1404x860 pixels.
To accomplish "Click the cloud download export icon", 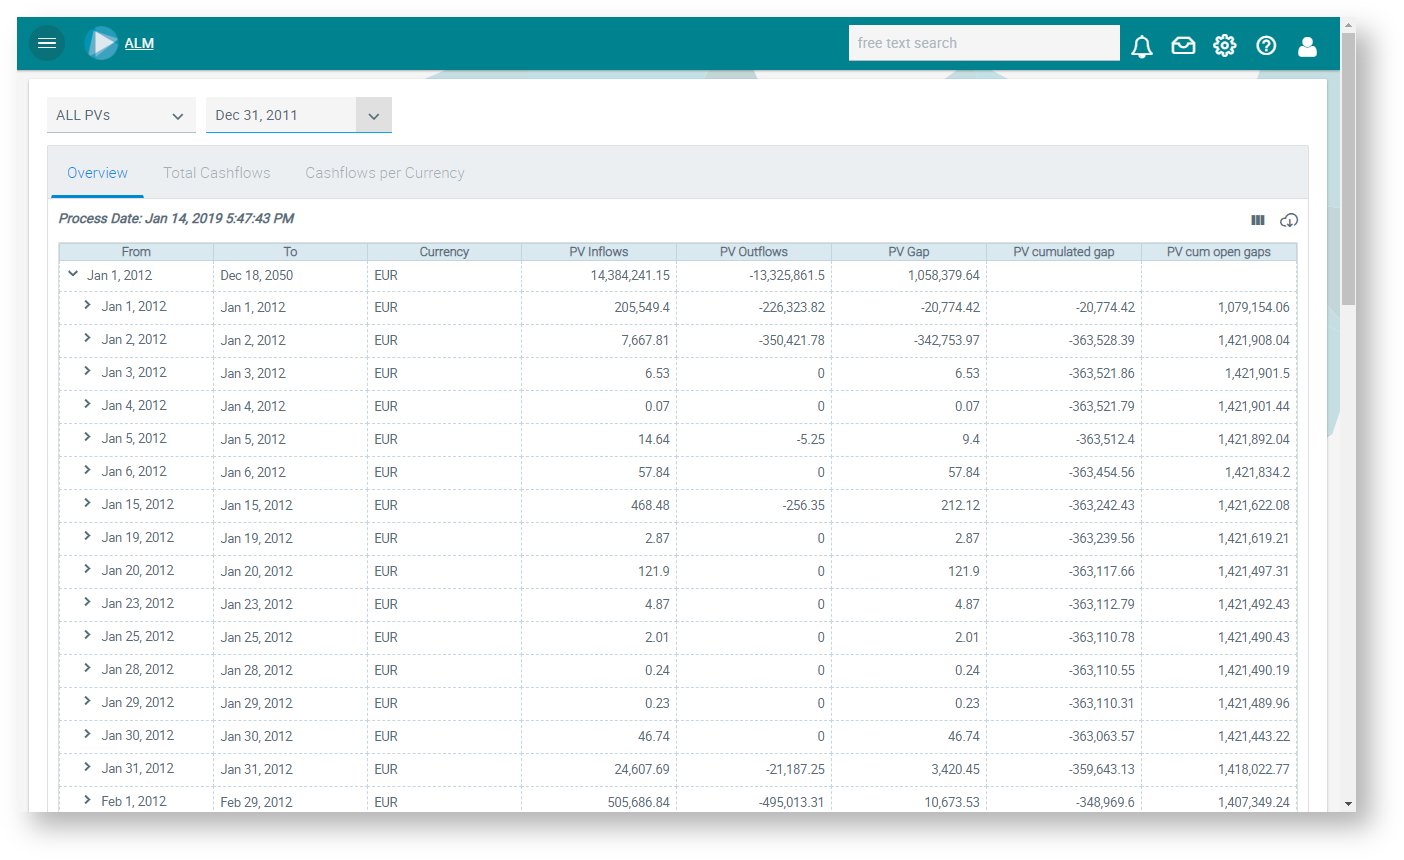I will tap(1289, 220).
